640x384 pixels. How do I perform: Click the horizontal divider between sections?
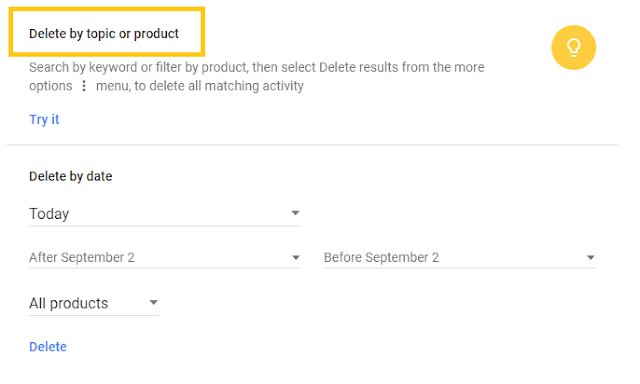(313, 144)
